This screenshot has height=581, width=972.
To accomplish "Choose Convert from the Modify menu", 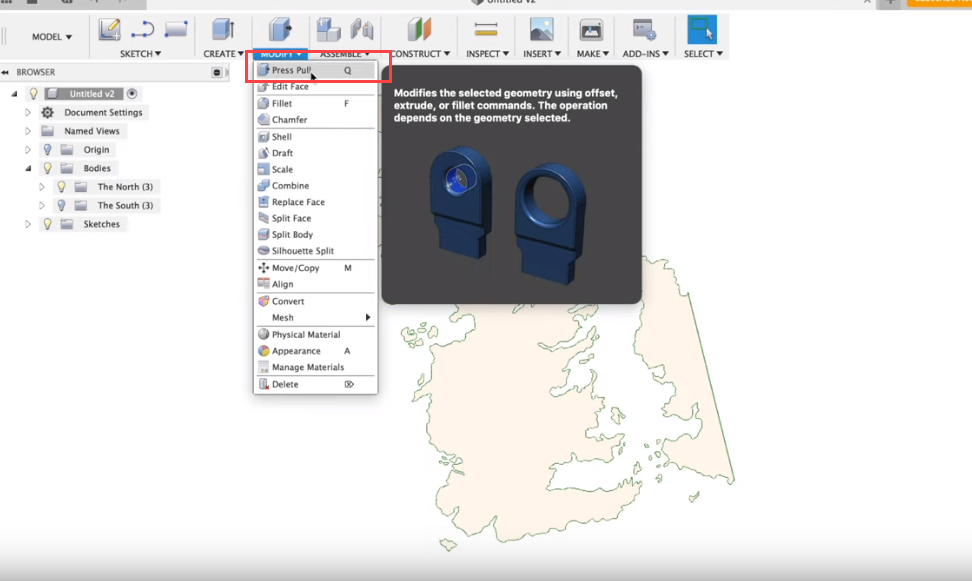I will pos(315,301).
